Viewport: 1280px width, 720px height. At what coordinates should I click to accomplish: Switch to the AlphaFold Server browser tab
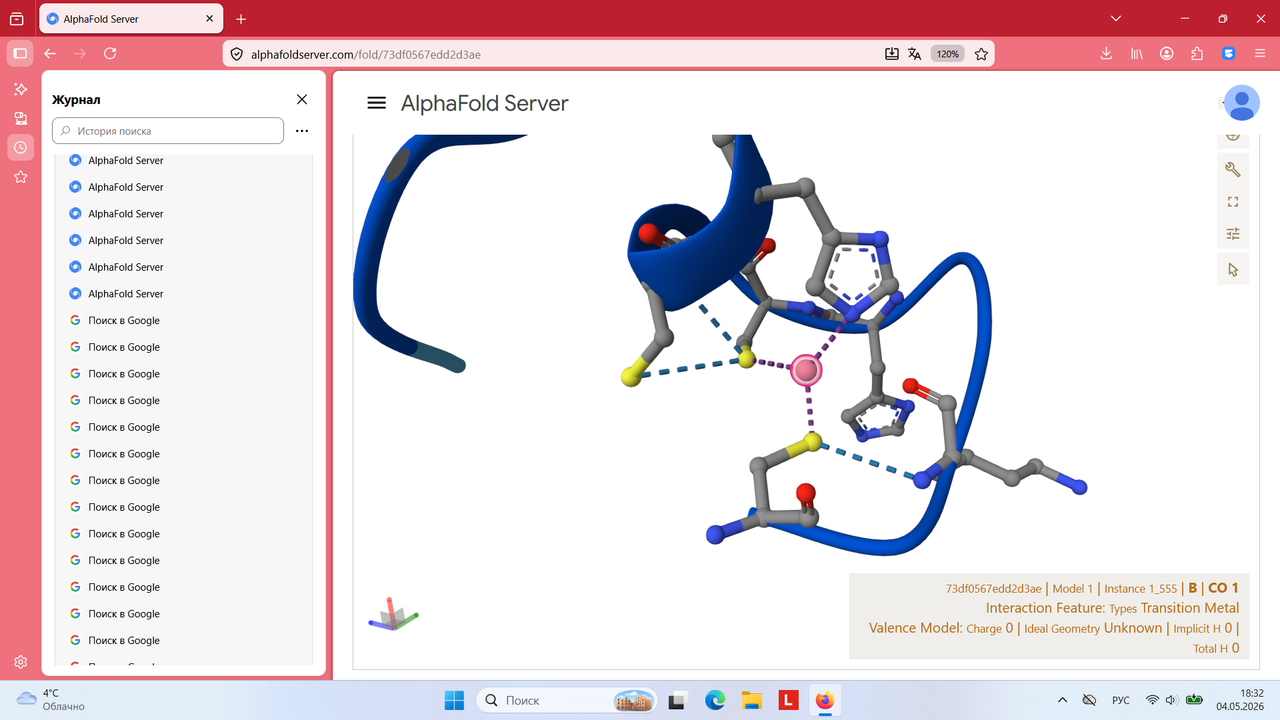pyautogui.click(x=131, y=19)
